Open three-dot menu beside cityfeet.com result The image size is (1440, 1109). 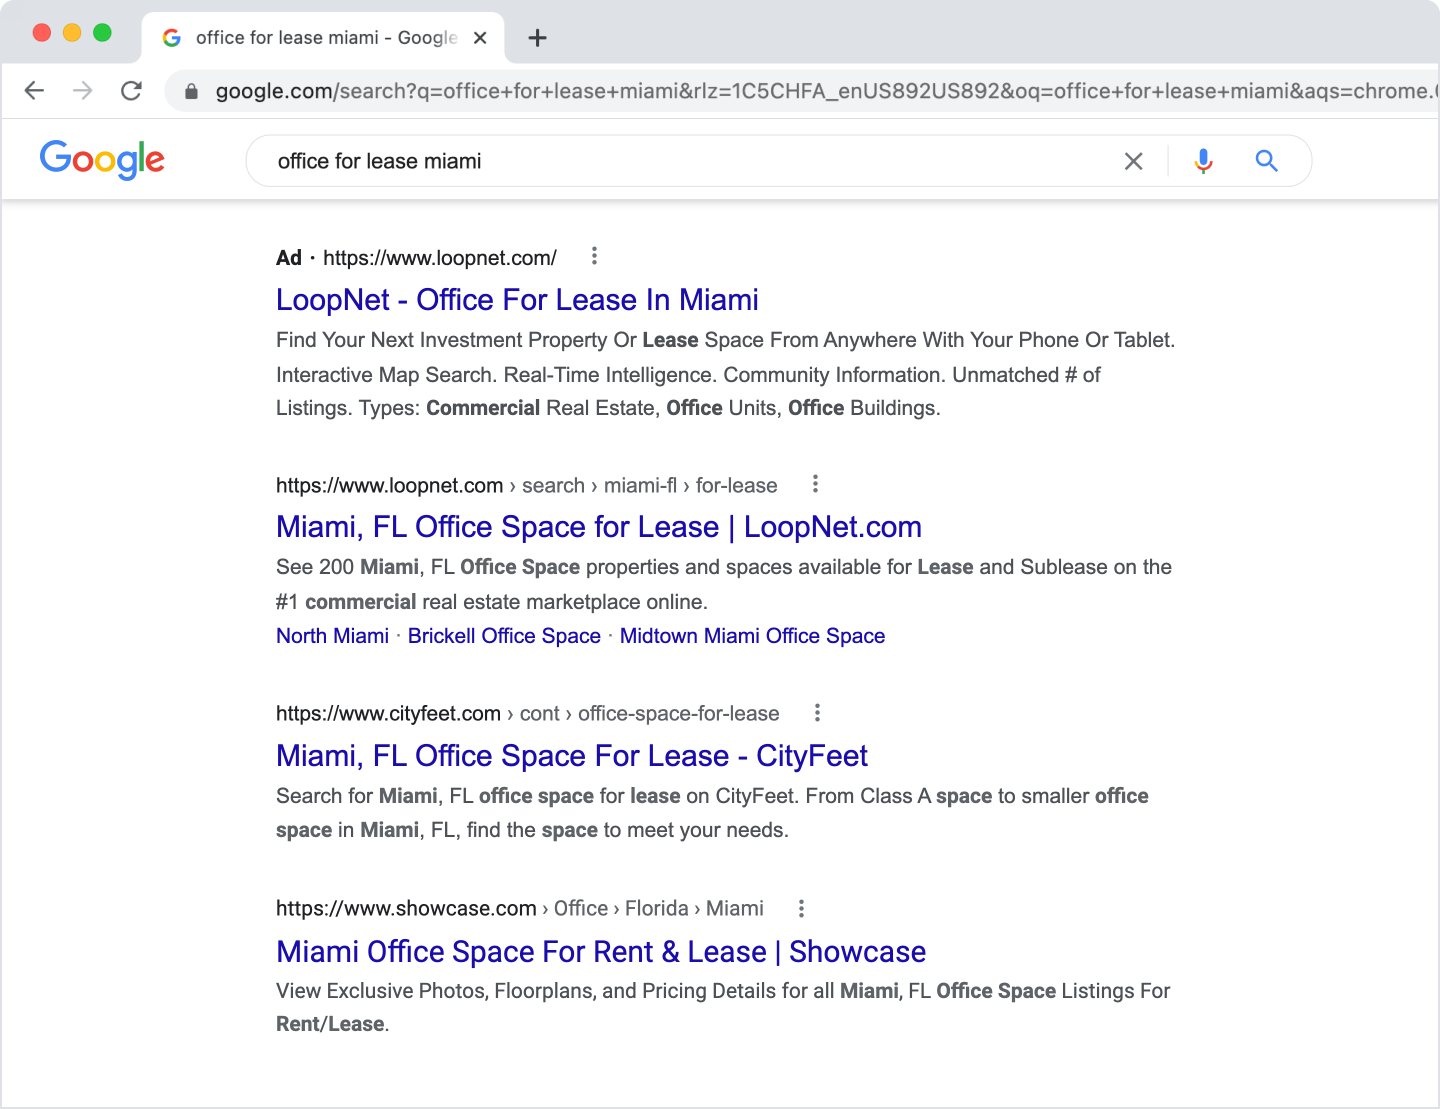[x=817, y=713]
